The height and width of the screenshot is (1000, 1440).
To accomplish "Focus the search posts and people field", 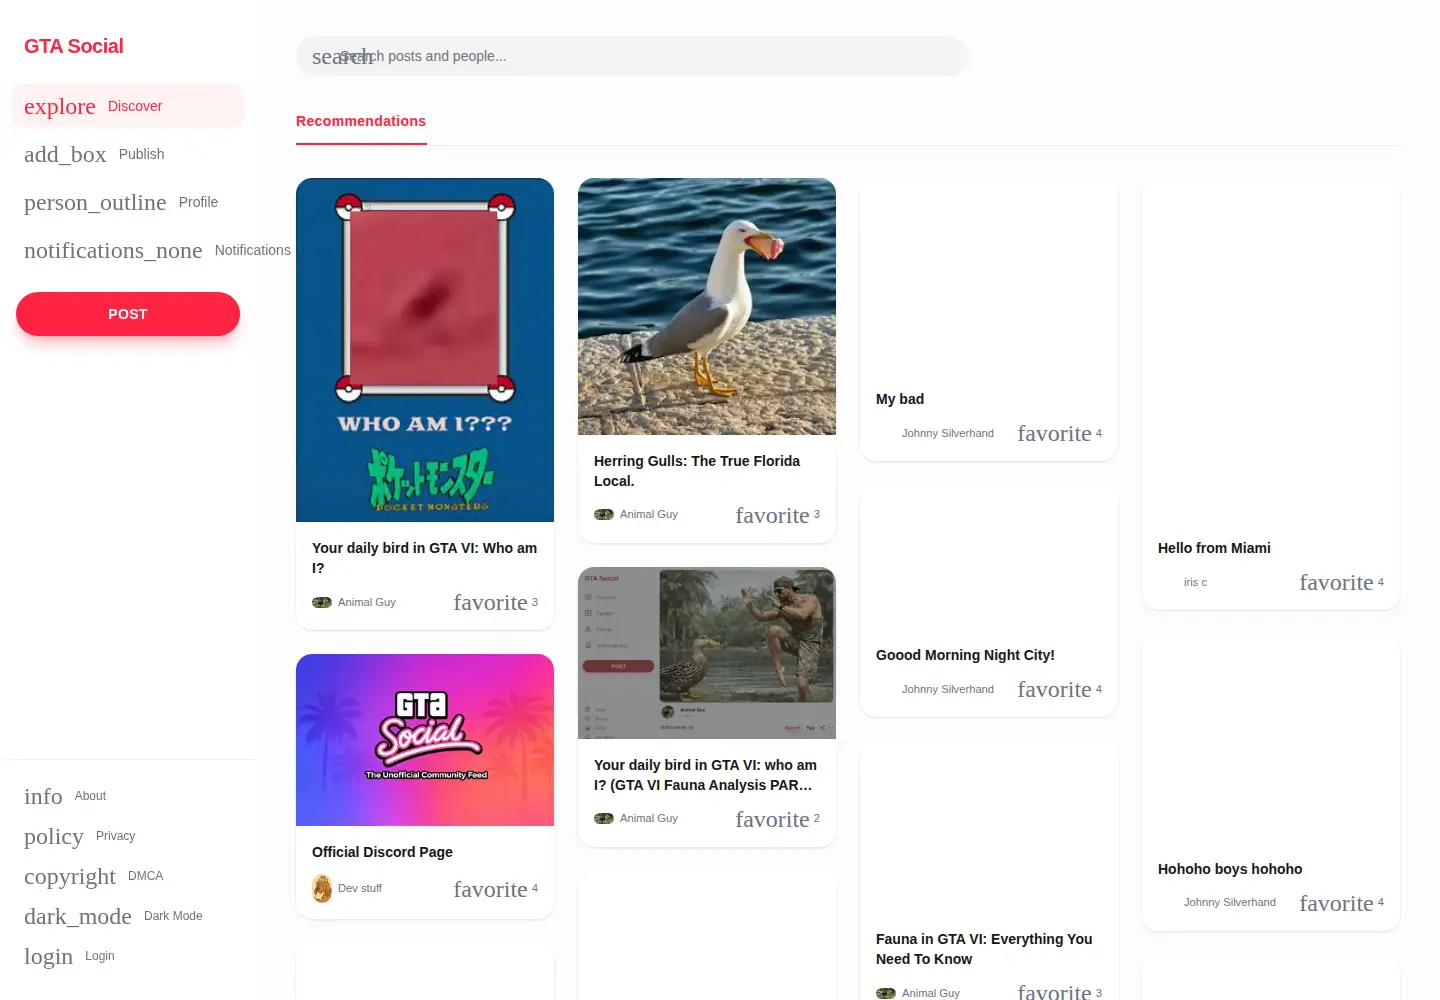I will click(x=631, y=56).
